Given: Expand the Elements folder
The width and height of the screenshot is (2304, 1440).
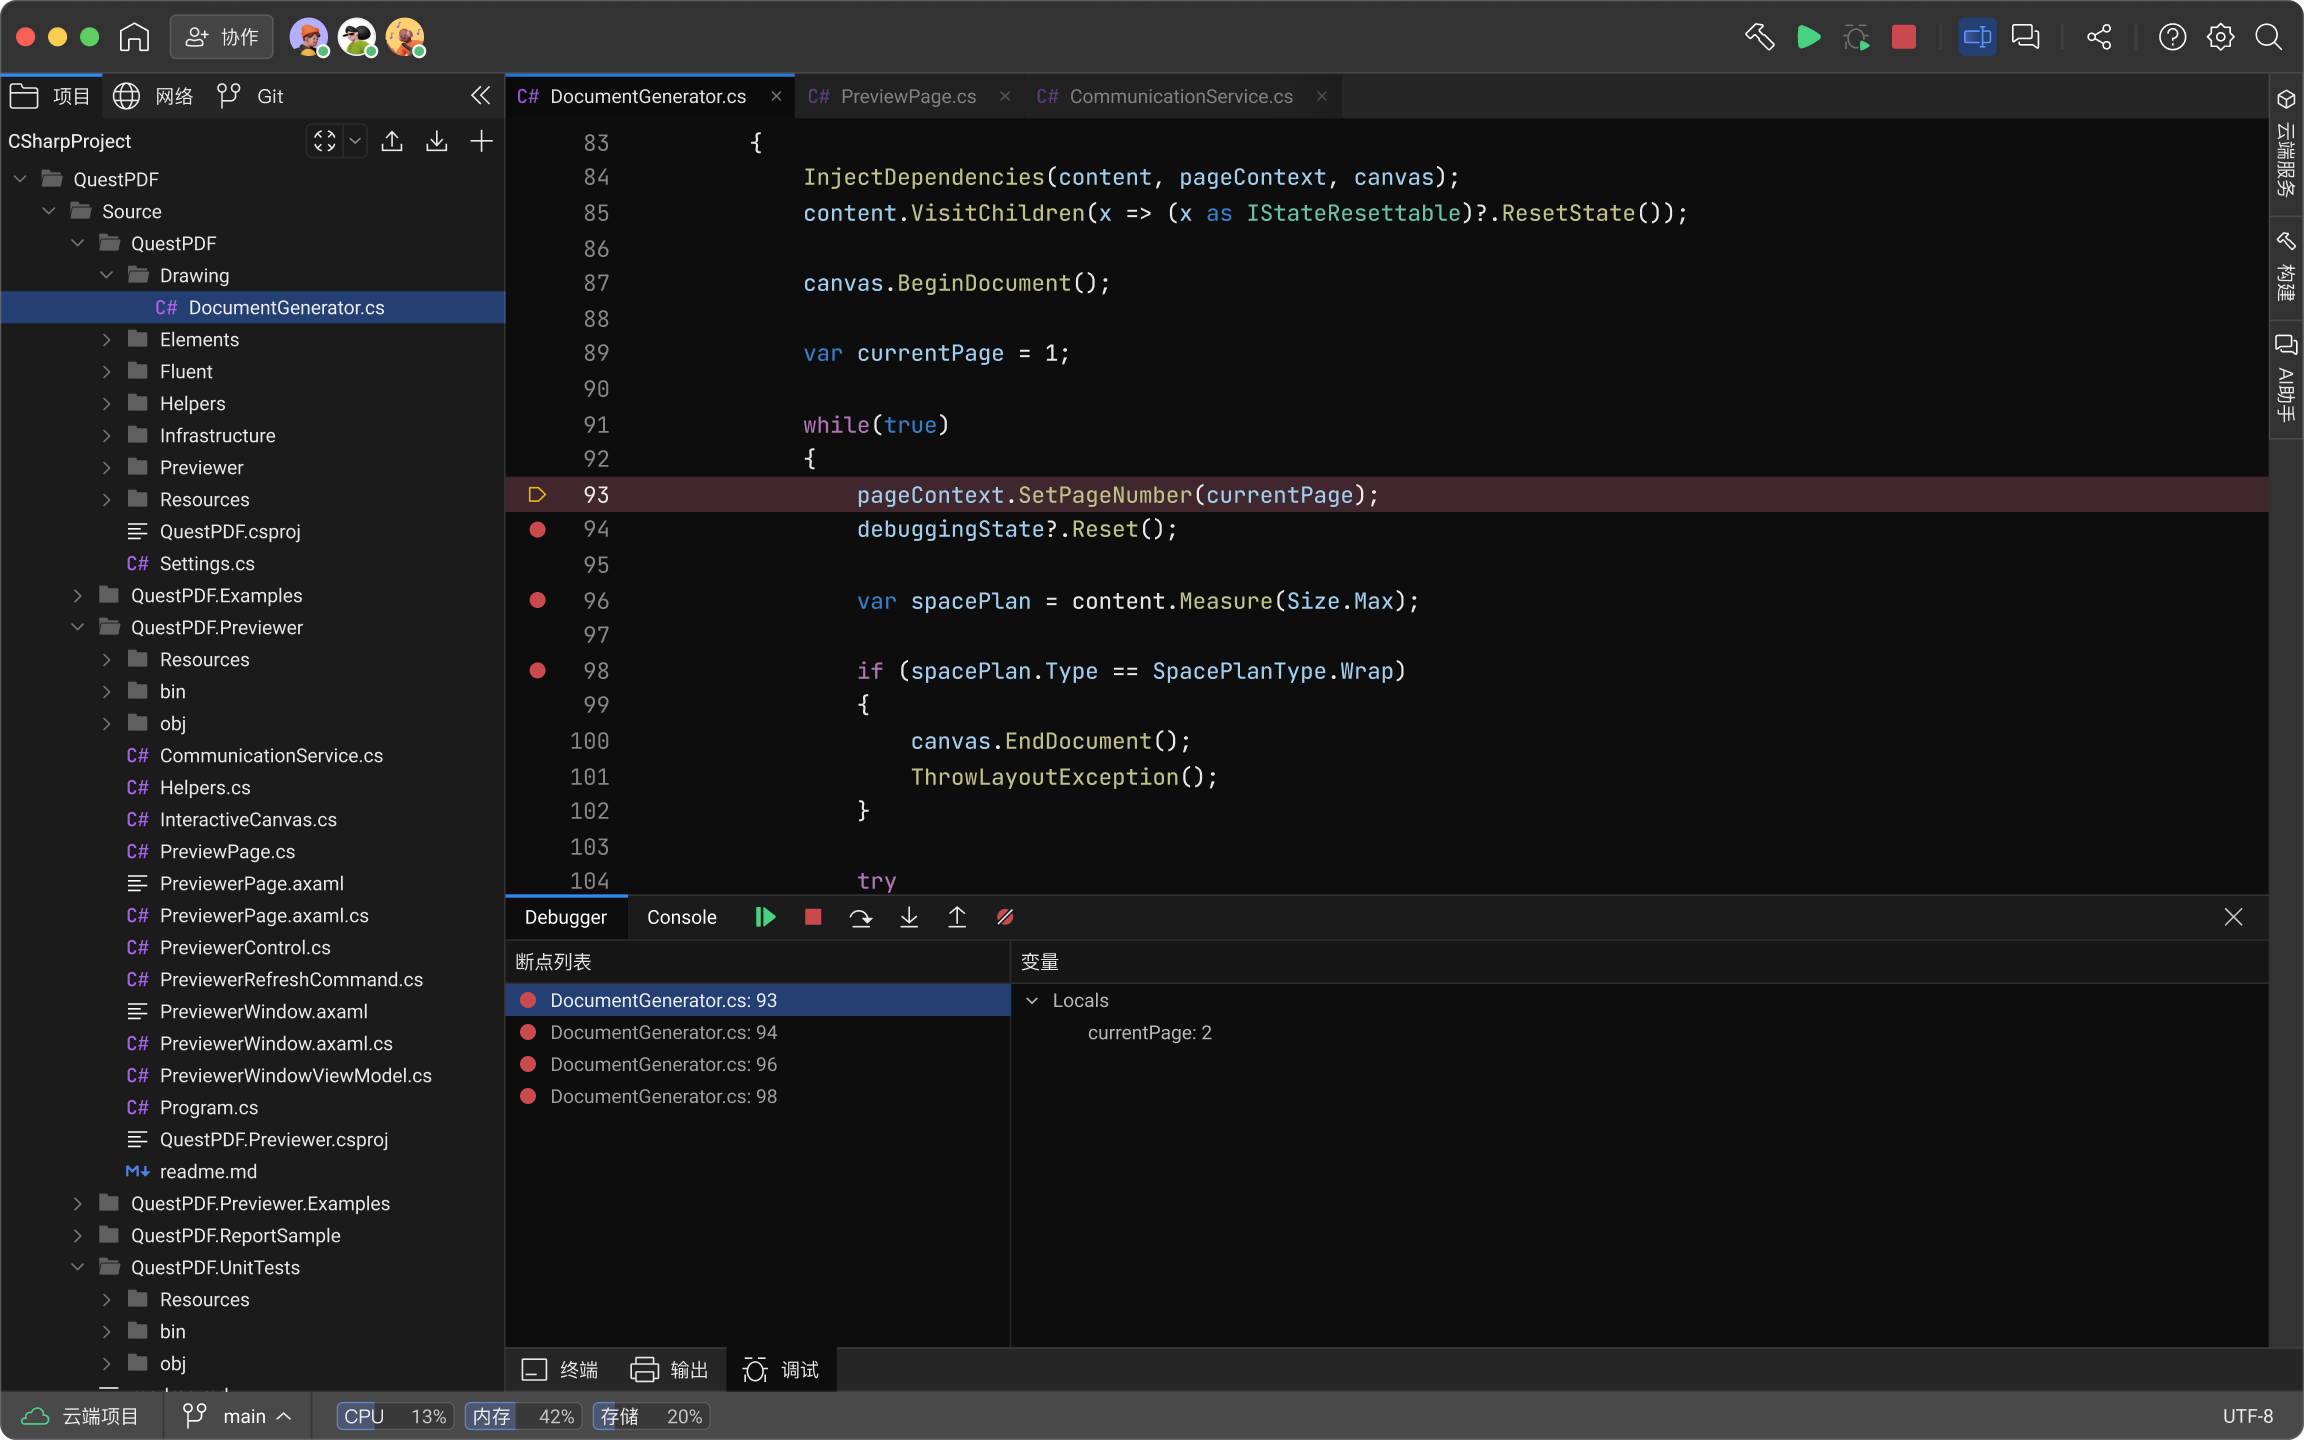Looking at the screenshot, I should pyautogui.click(x=107, y=339).
